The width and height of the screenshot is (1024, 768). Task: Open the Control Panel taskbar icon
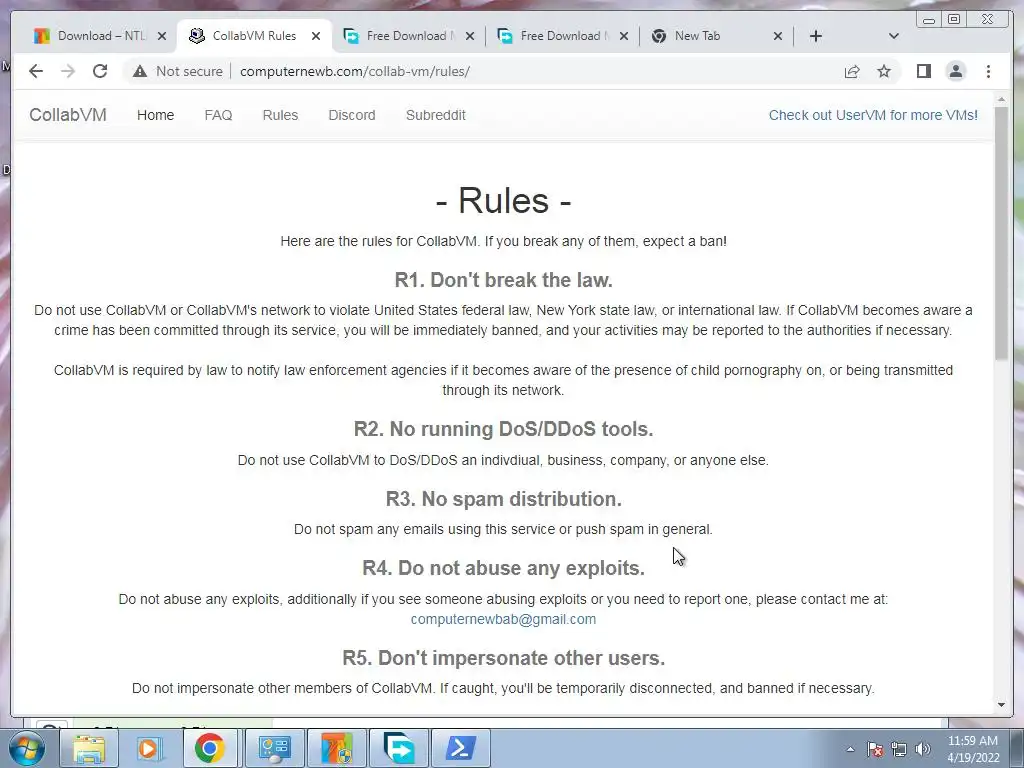(x=275, y=748)
